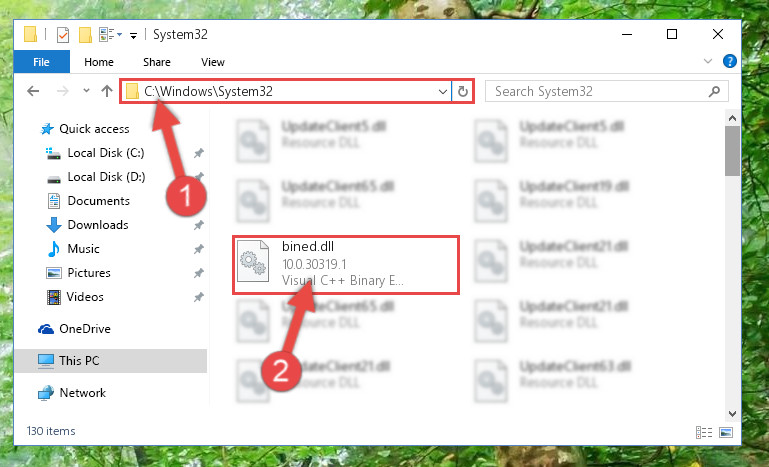Toggle the pin beside Pictures
Viewport: 769px width, 467px height.
coord(199,273)
